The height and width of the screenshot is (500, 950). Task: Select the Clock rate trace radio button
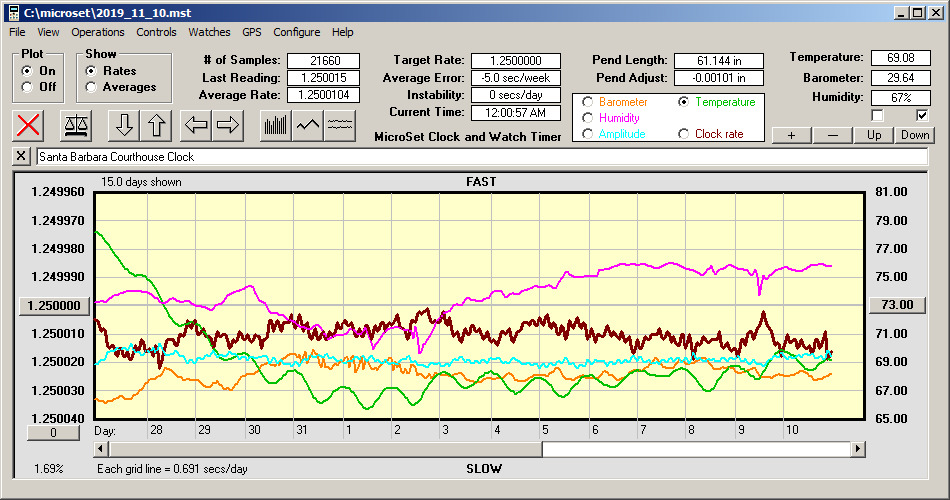click(x=683, y=134)
